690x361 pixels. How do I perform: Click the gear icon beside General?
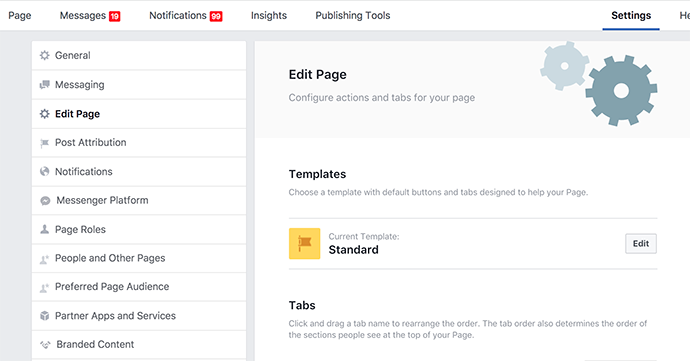tap(44, 55)
